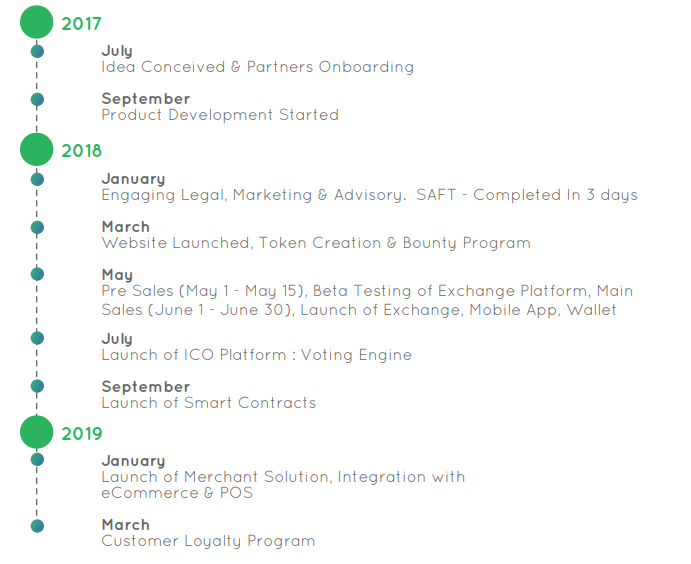Viewport: 691px width, 564px height.
Task: Select the January 2018 timeline dot
Action: click(37, 179)
